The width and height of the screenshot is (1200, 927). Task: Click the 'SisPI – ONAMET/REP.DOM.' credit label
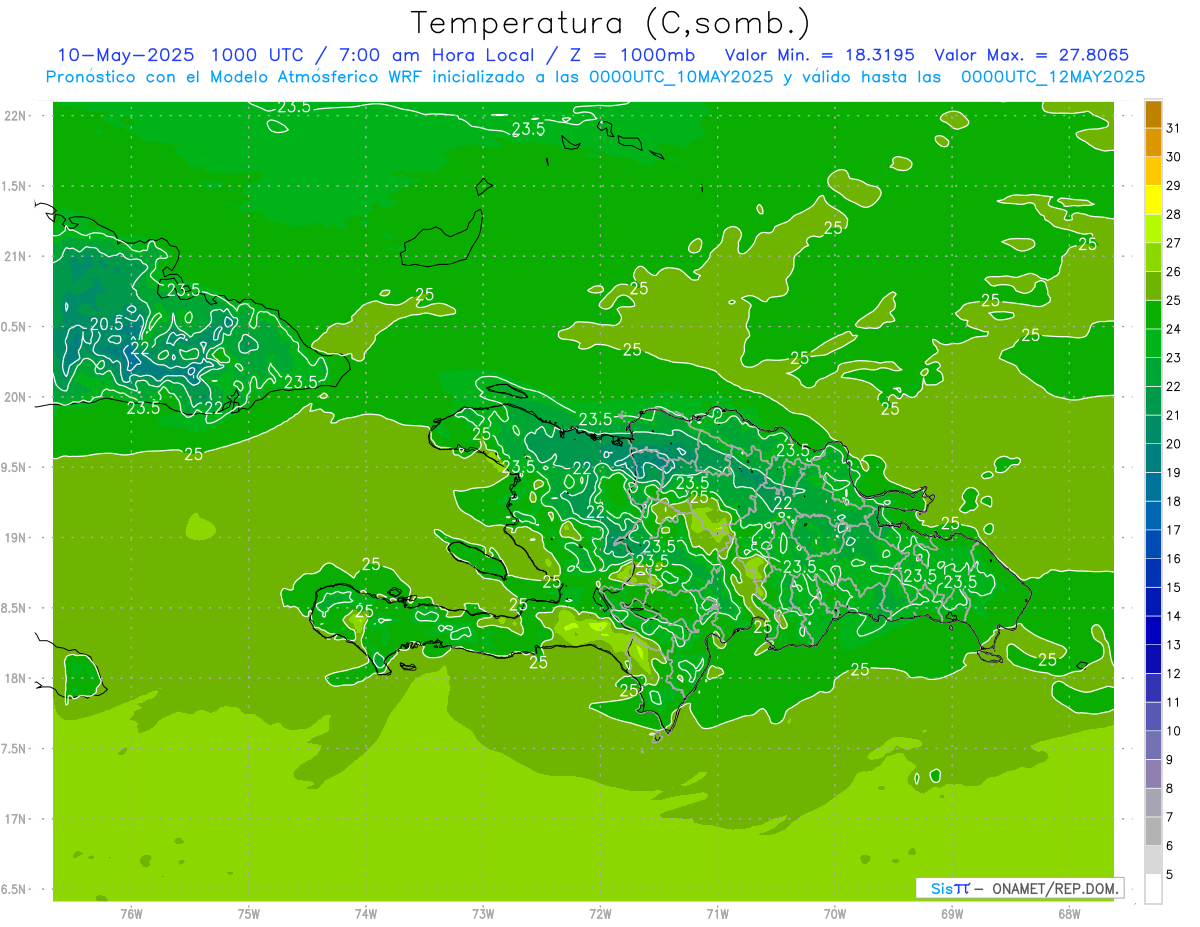tap(1020, 888)
